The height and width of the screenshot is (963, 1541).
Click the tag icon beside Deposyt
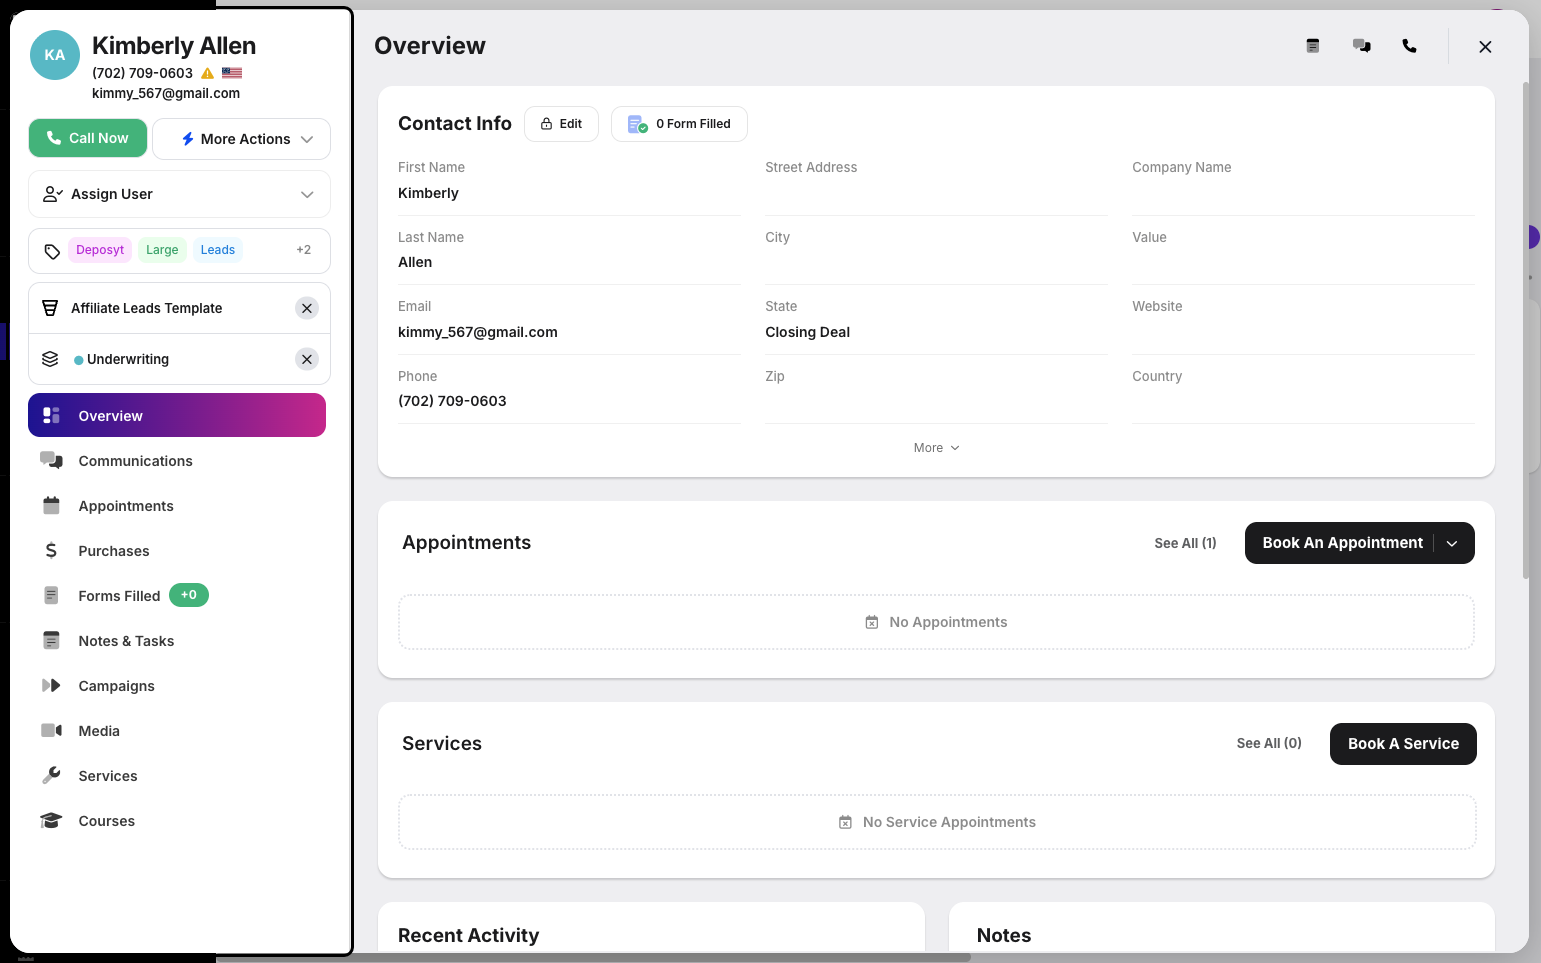pos(52,251)
